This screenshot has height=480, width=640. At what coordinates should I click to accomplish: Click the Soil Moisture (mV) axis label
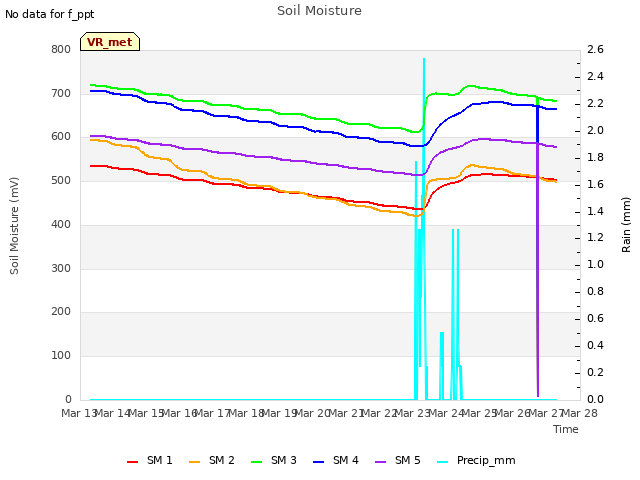click(14, 226)
